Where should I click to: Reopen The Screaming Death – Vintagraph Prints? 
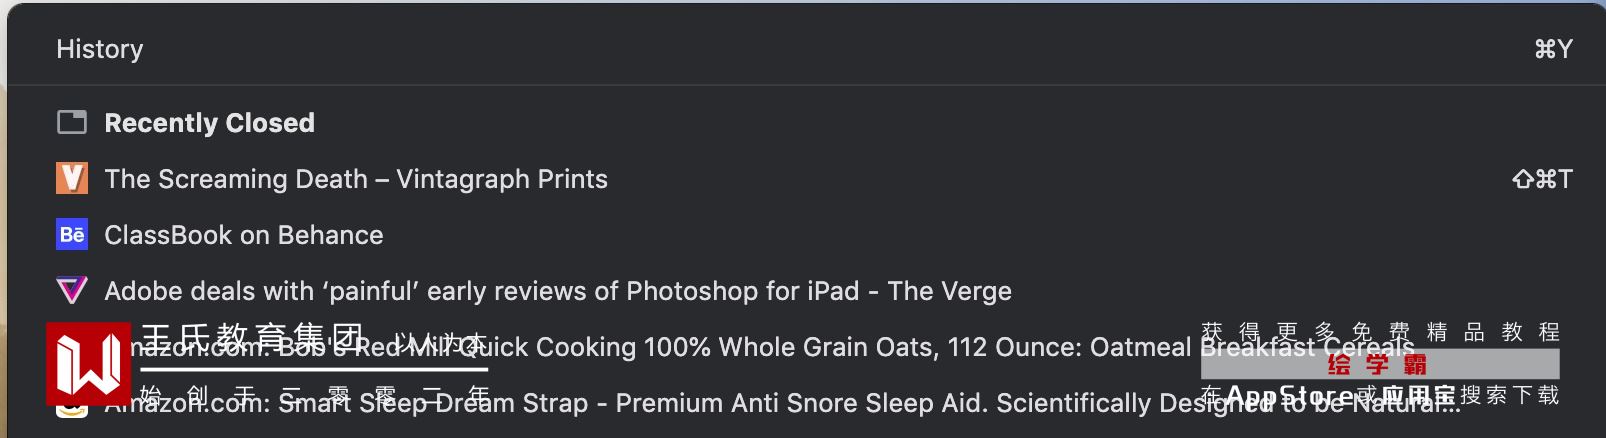pyautogui.click(x=356, y=179)
